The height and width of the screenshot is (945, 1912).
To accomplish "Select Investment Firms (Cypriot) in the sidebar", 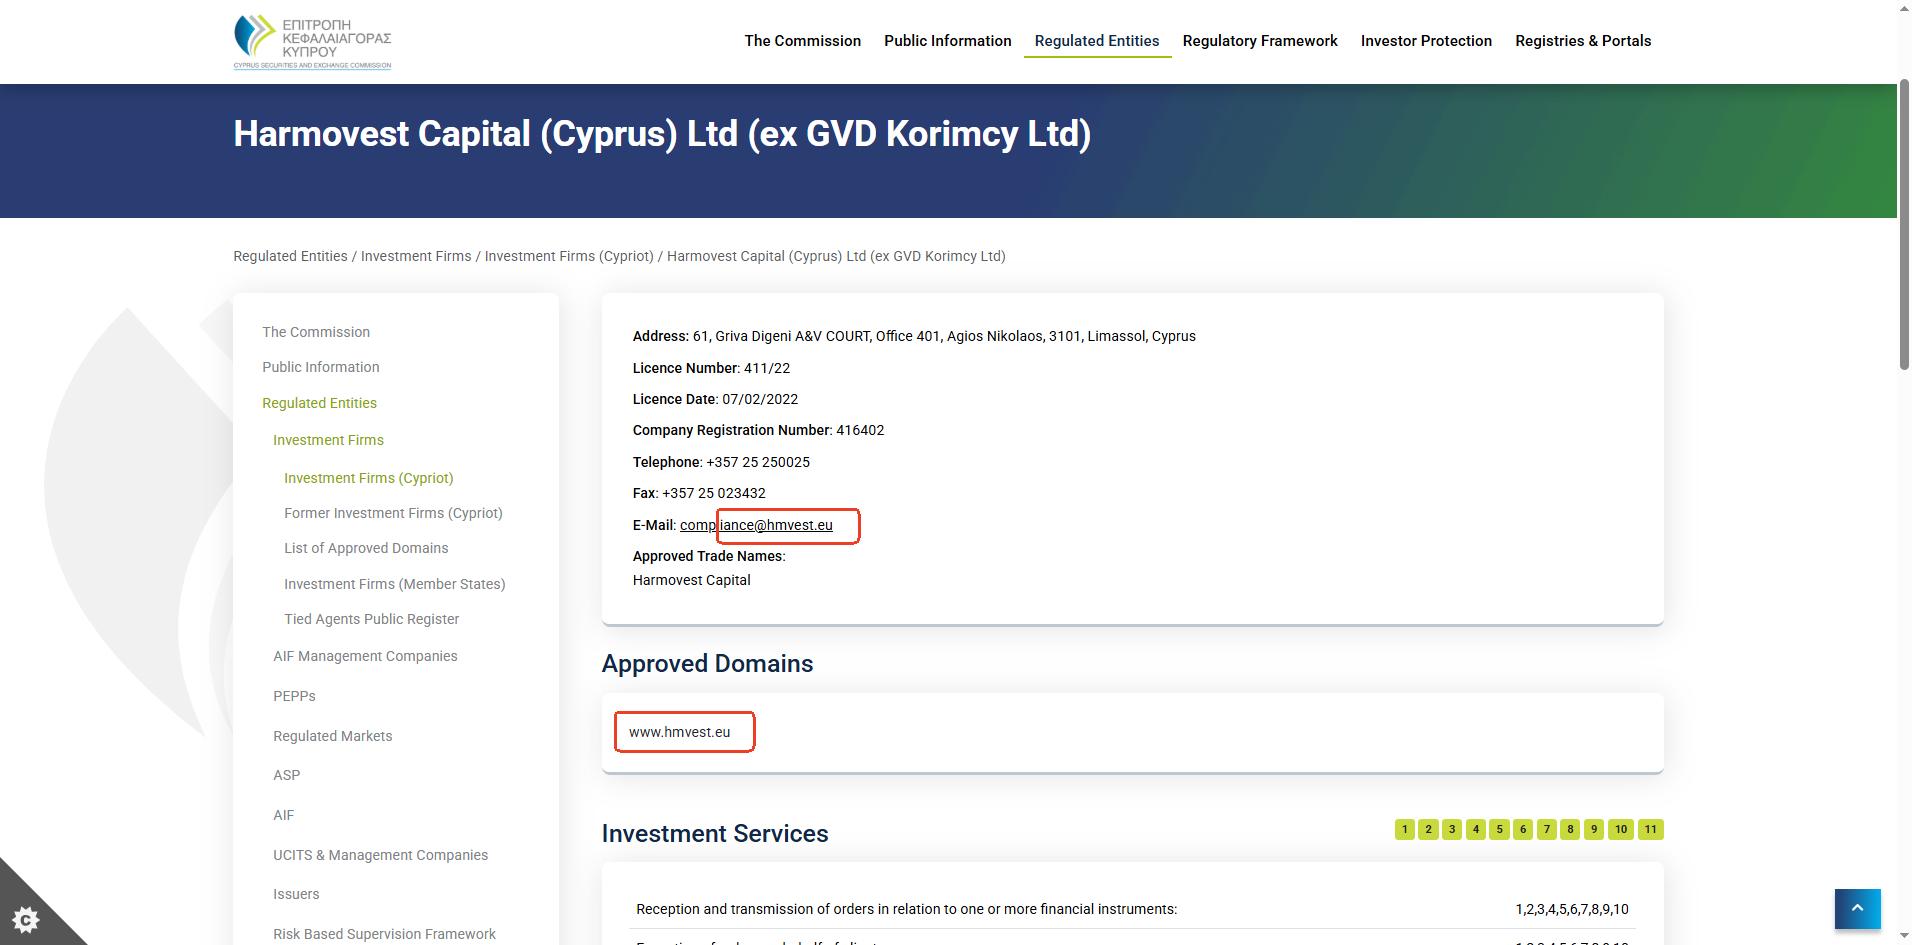I will (x=369, y=478).
